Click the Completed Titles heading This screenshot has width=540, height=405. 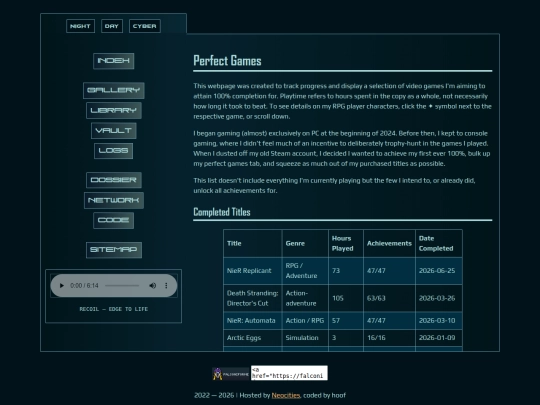222,212
